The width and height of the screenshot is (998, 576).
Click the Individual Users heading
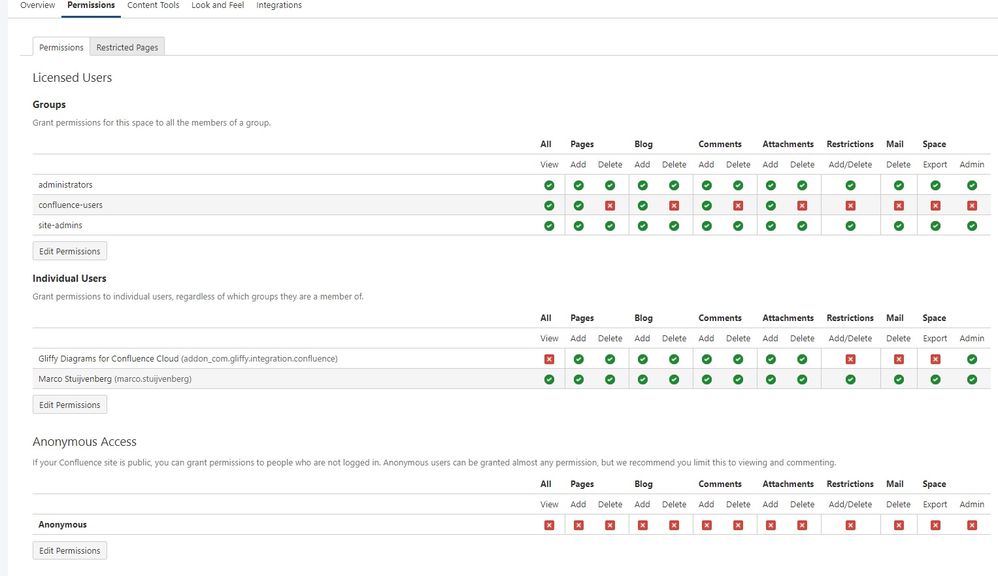tap(69, 278)
